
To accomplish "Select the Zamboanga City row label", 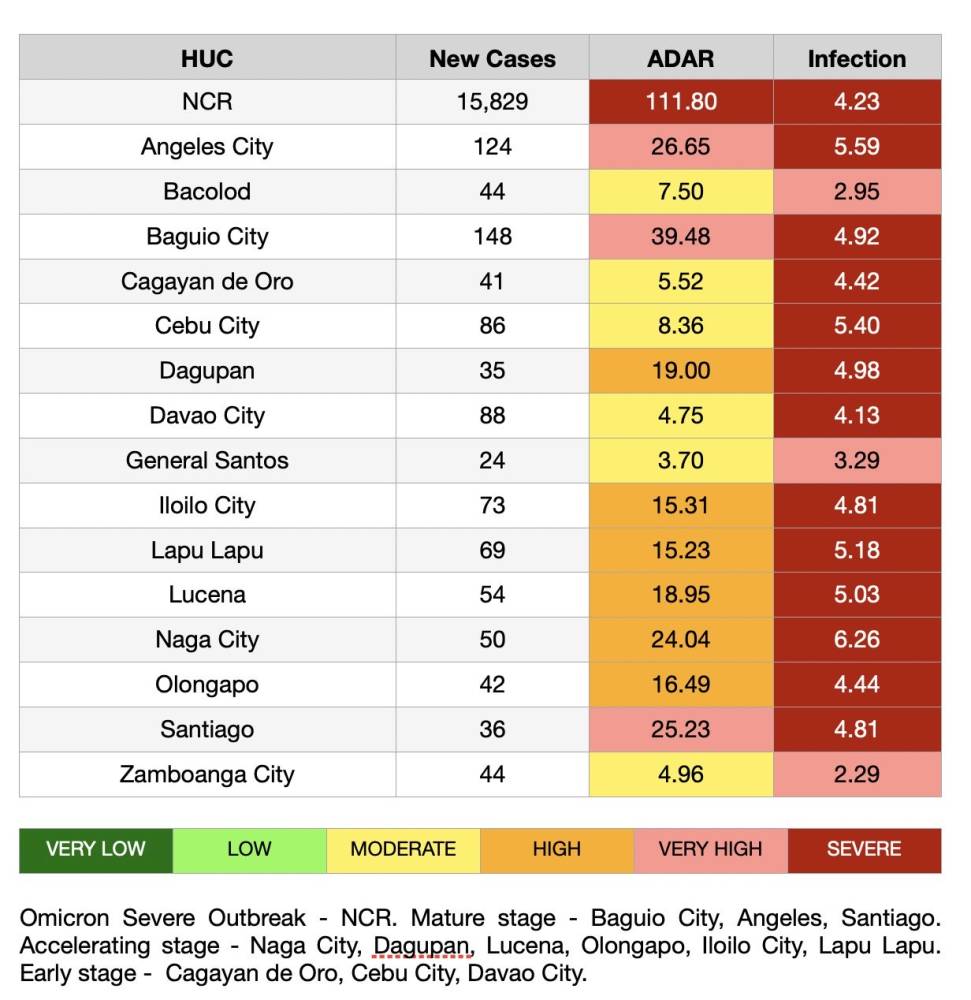I will (x=207, y=774).
